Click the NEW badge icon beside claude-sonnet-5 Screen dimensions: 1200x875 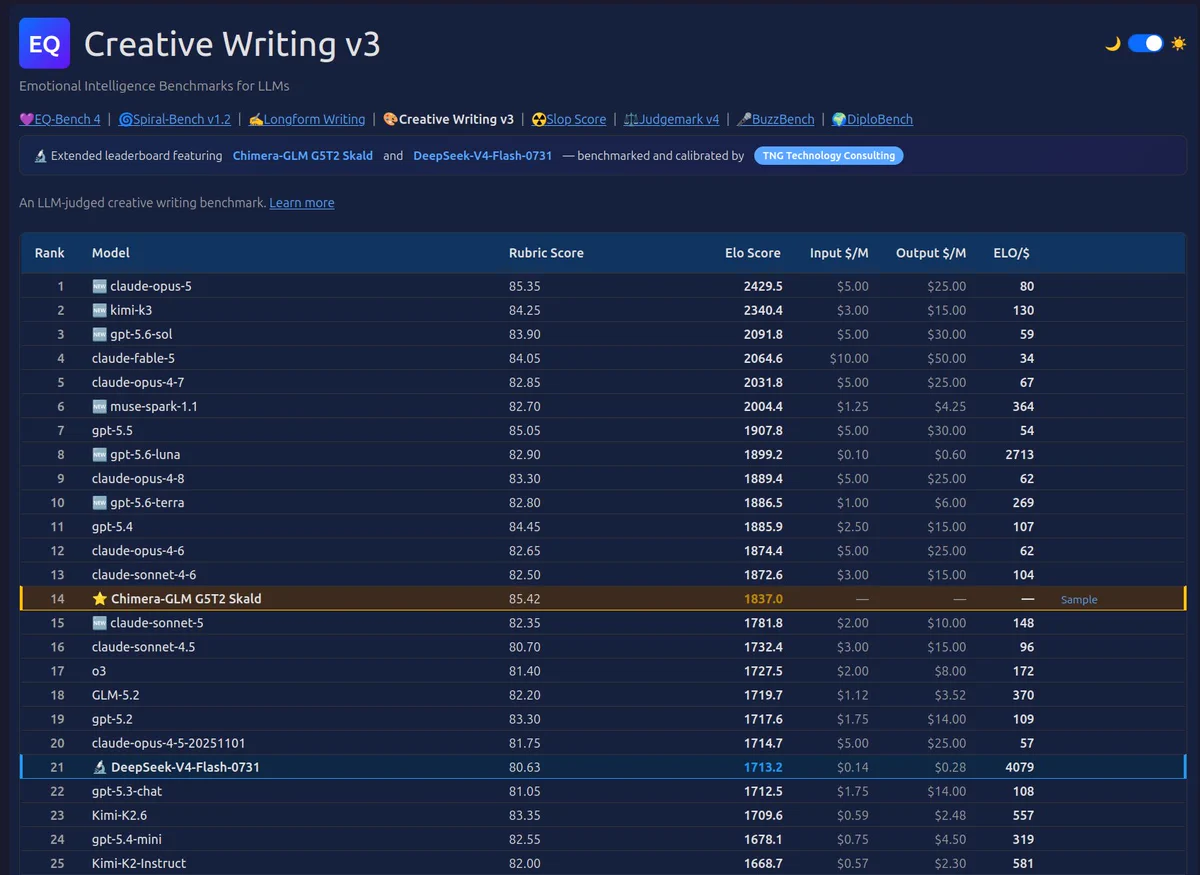(99, 623)
